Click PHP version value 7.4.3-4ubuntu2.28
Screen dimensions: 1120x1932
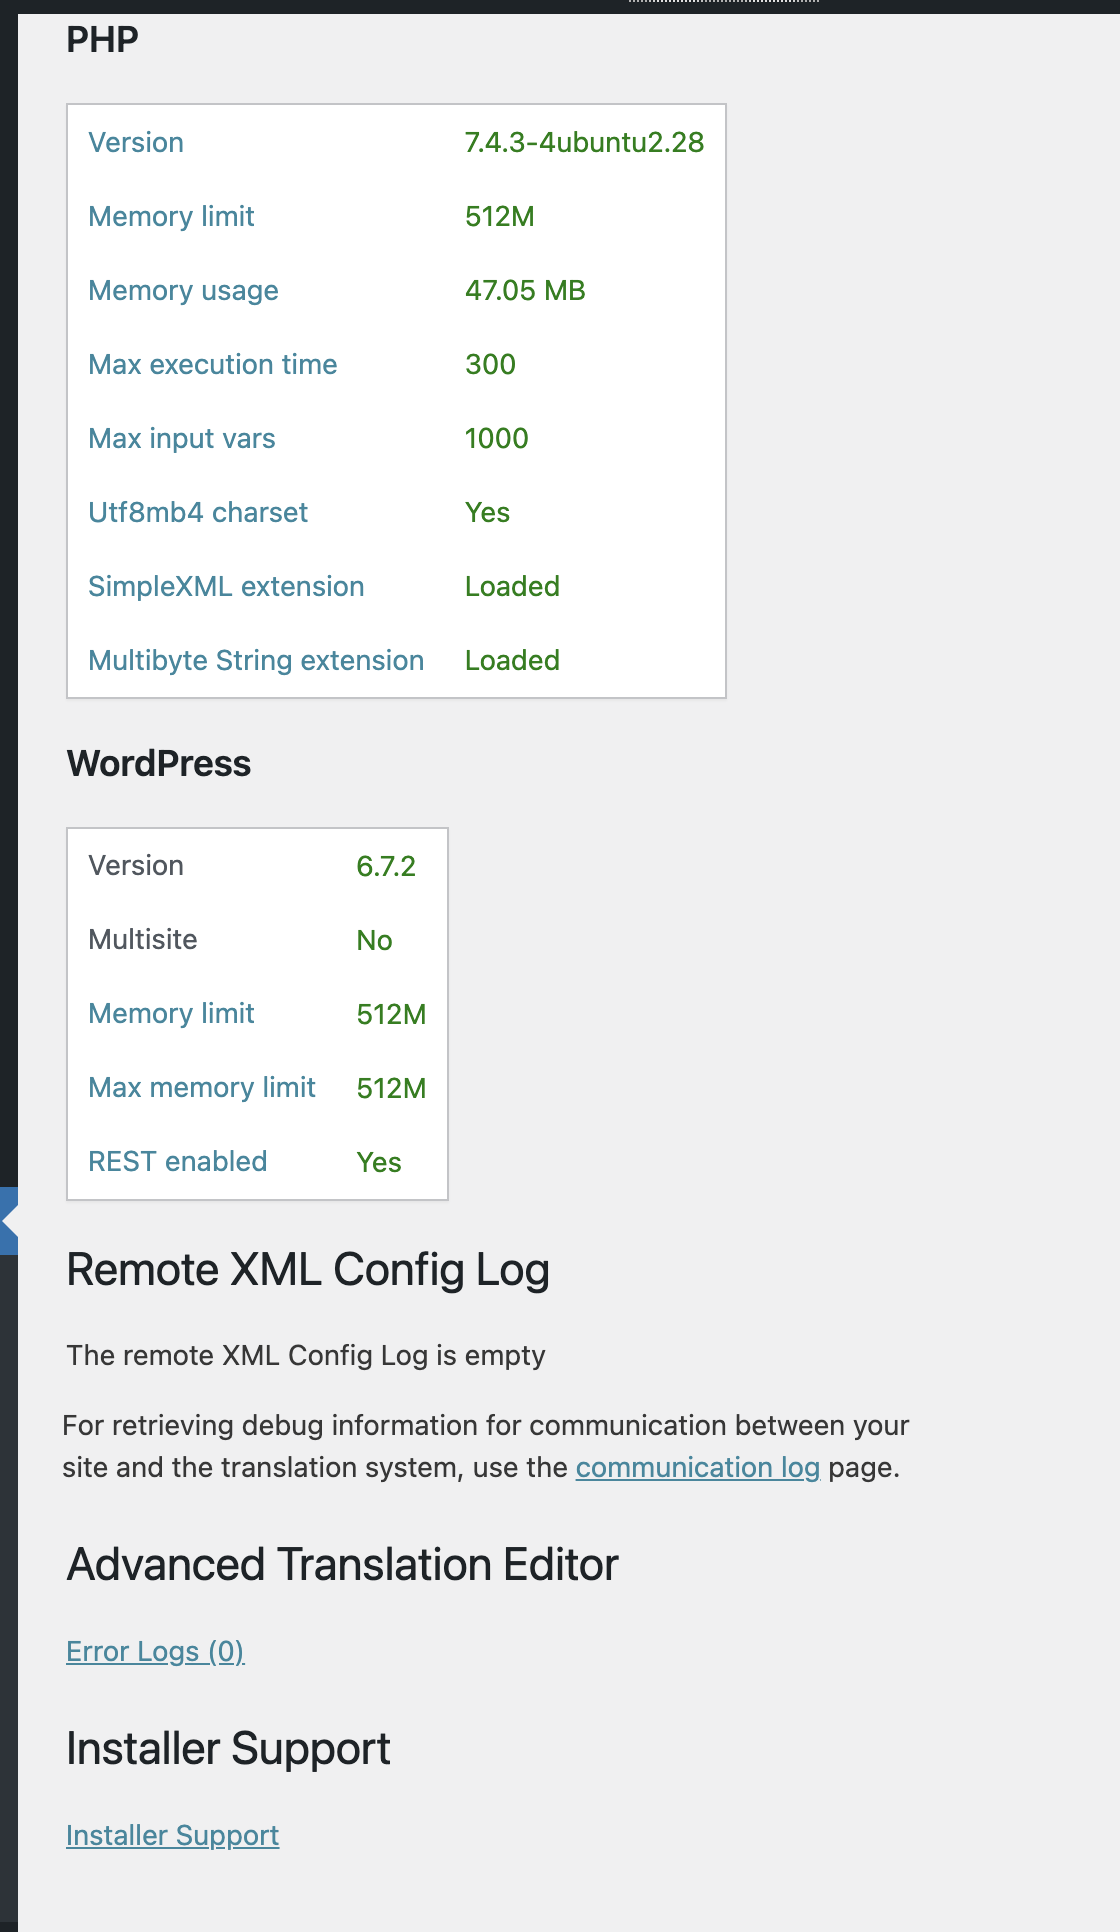[584, 142]
